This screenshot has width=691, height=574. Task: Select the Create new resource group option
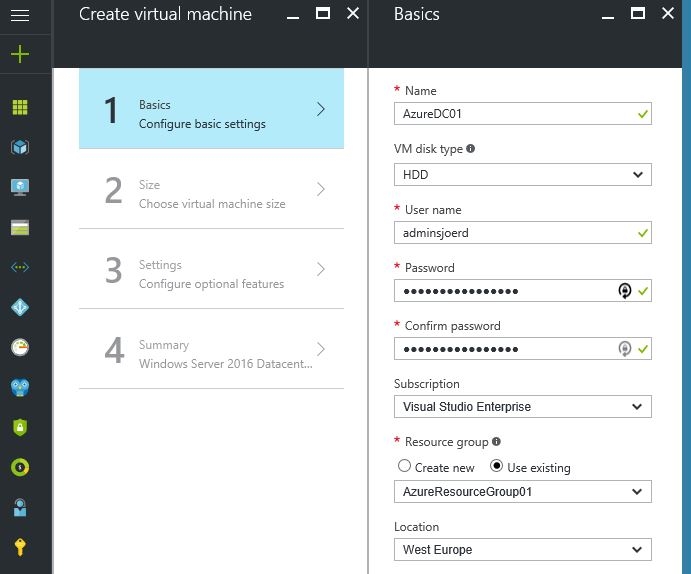pos(404,466)
